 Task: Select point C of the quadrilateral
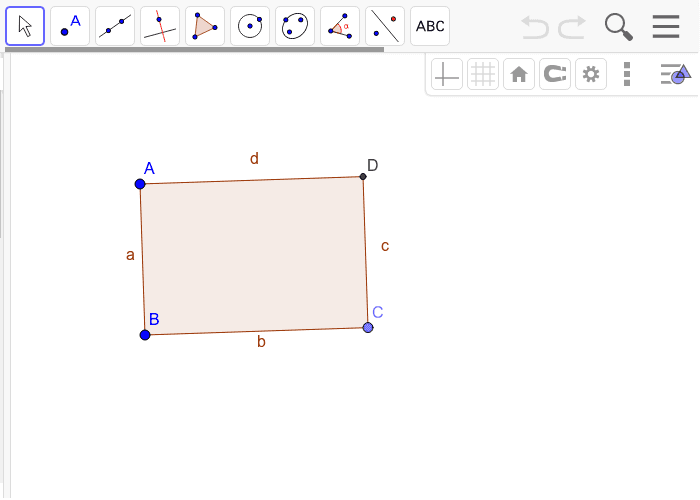[368, 328]
